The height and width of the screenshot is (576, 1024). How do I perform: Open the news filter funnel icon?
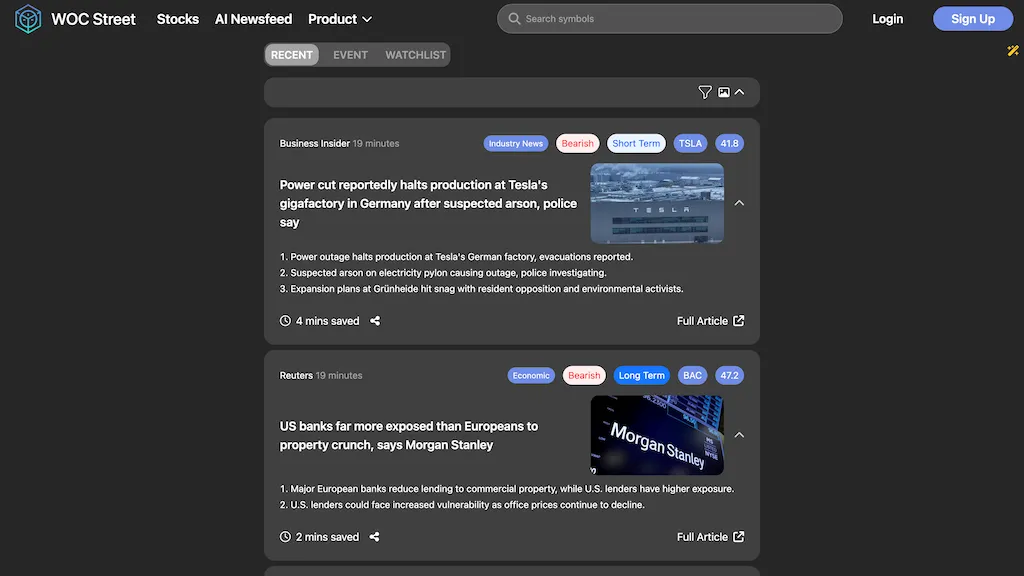(705, 92)
